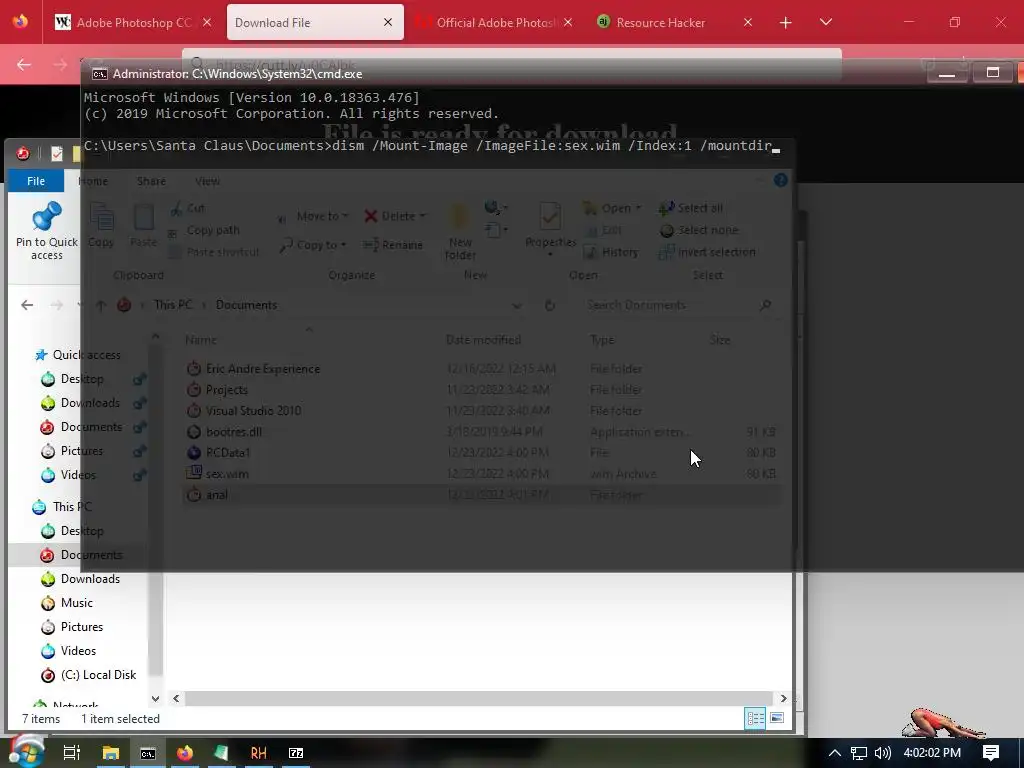Click Select none in ribbon
The image size is (1024, 768).
(x=699, y=230)
